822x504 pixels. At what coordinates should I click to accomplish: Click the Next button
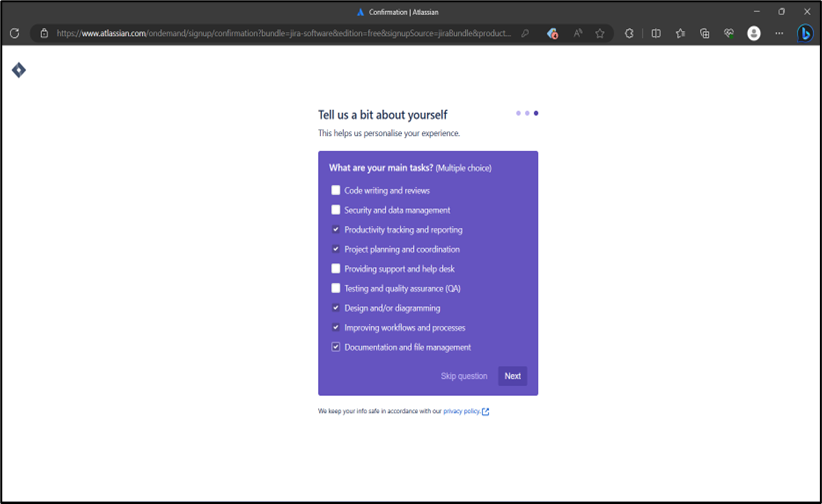tap(512, 376)
